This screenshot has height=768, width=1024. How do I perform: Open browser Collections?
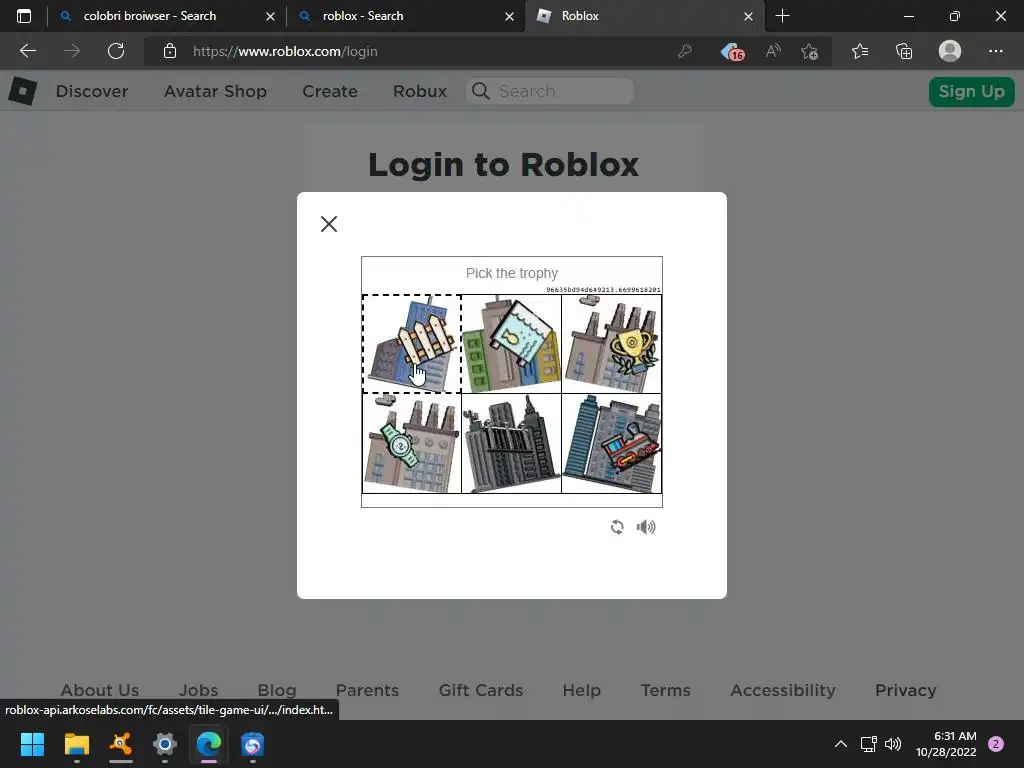(x=904, y=51)
